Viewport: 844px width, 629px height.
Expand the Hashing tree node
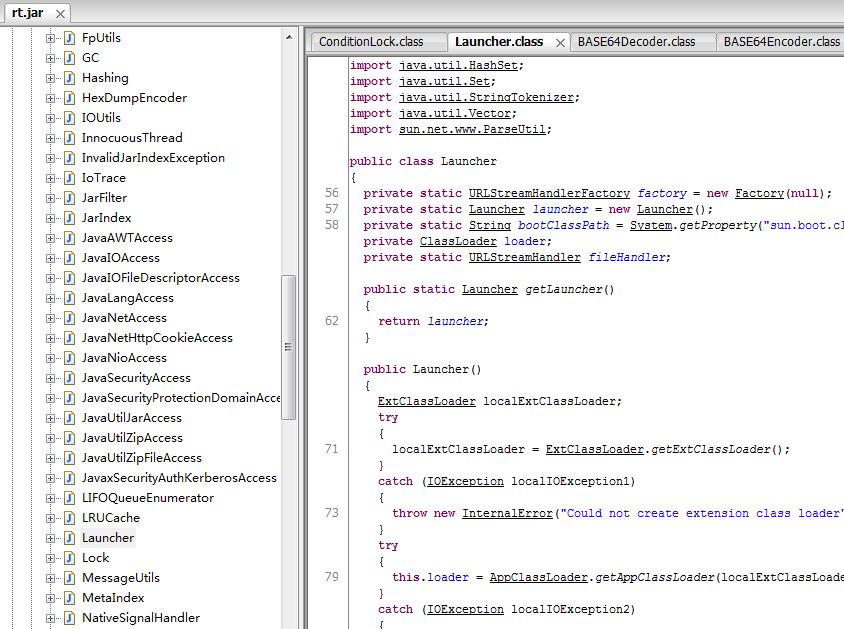(50, 78)
